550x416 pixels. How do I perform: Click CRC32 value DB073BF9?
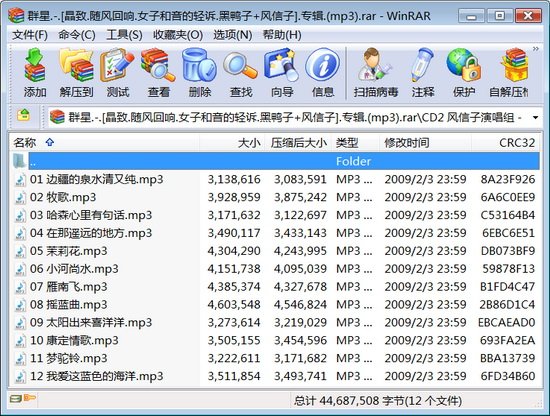click(x=508, y=251)
